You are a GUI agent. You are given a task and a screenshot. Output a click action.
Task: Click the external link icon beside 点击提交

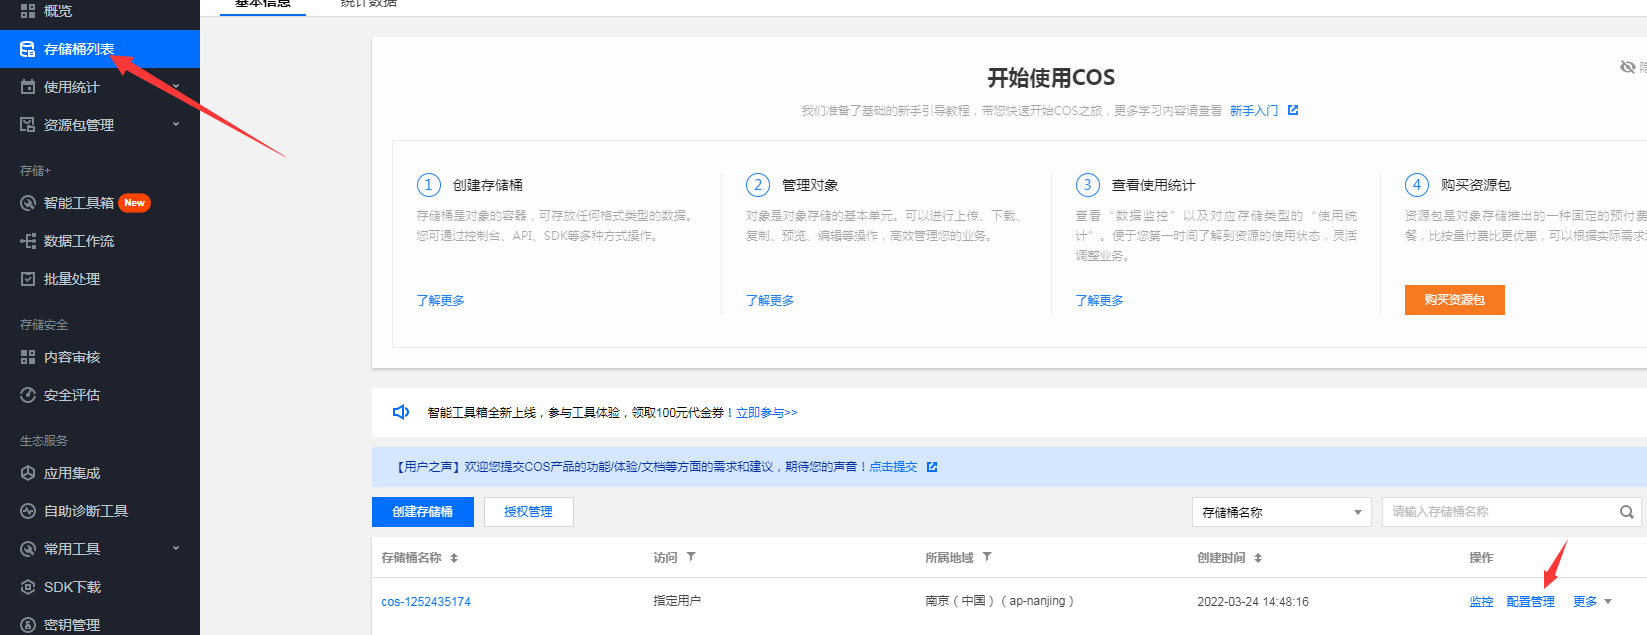tap(932, 467)
